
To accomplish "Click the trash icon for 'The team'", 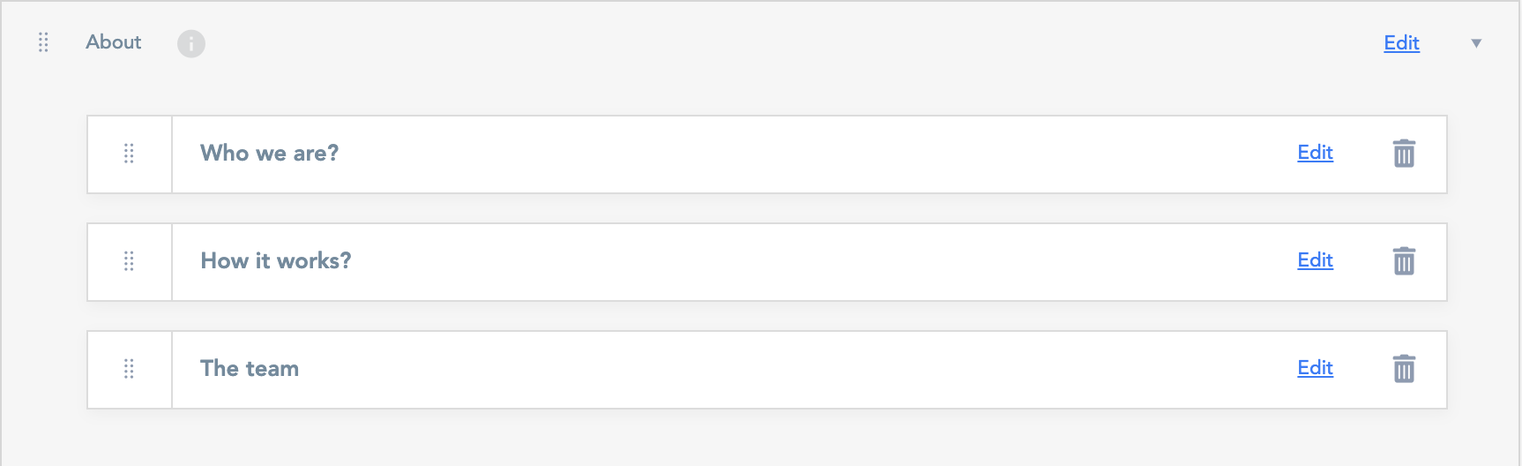I will (1404, 369).
